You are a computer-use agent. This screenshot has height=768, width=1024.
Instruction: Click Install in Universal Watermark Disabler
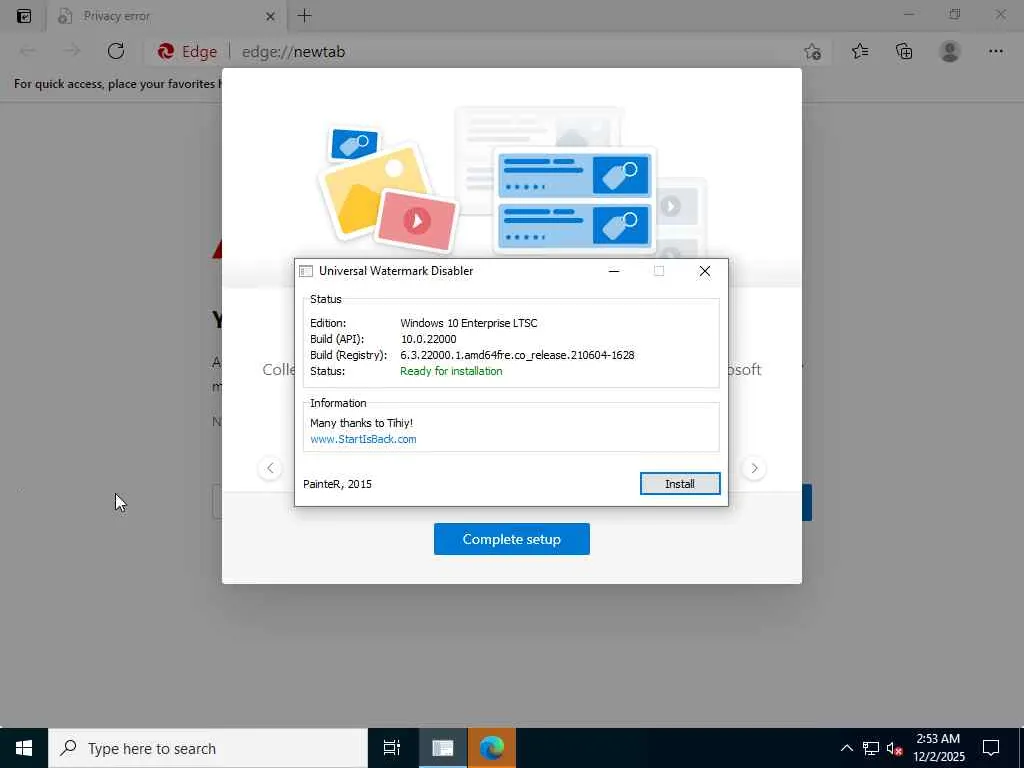[680, 484]
